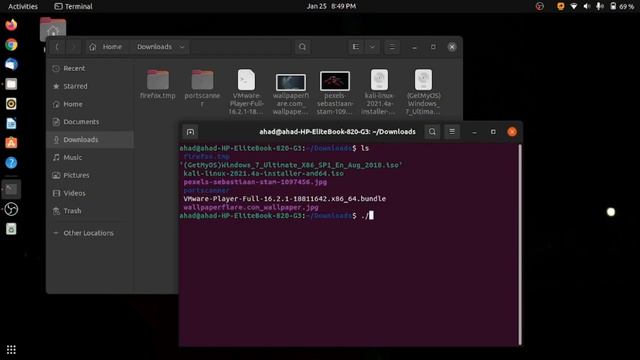Open a new tab in the terminal
640x360 pixels.
coord(190,132)
